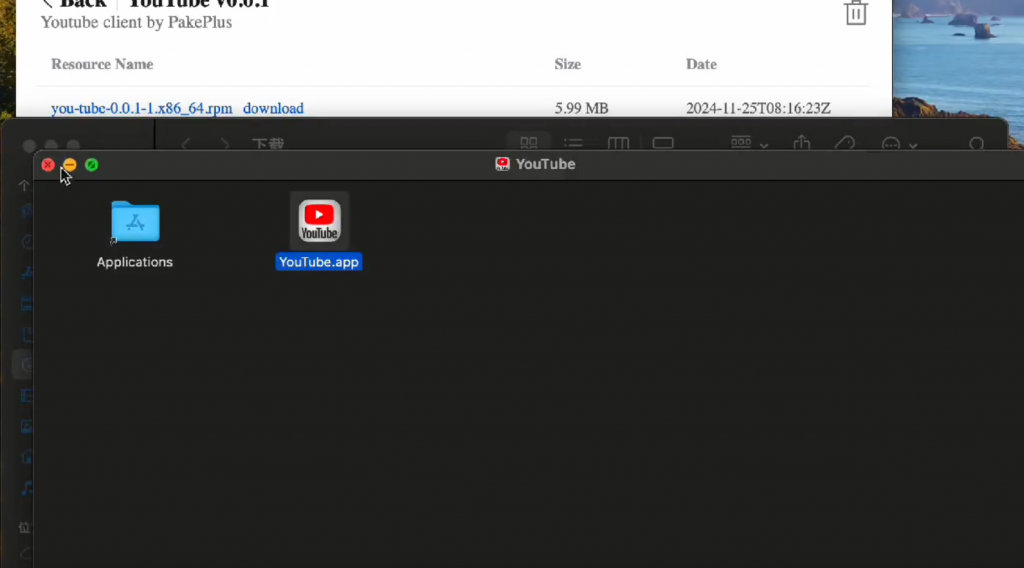Click the YouTube.app file name label
1024x568 pixels.
(x=319, y=262)
